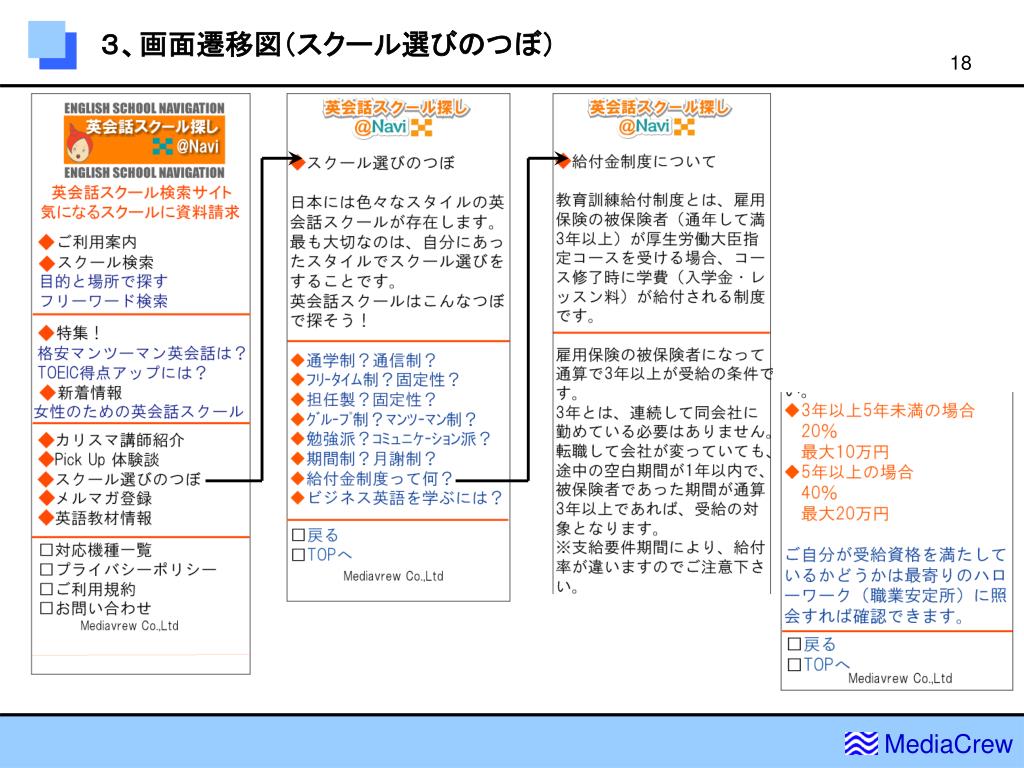1024x768 pixels.
Task: Open TOEIC得点アップには？ link
Action: pyautogui.click(x=122, y=373)
